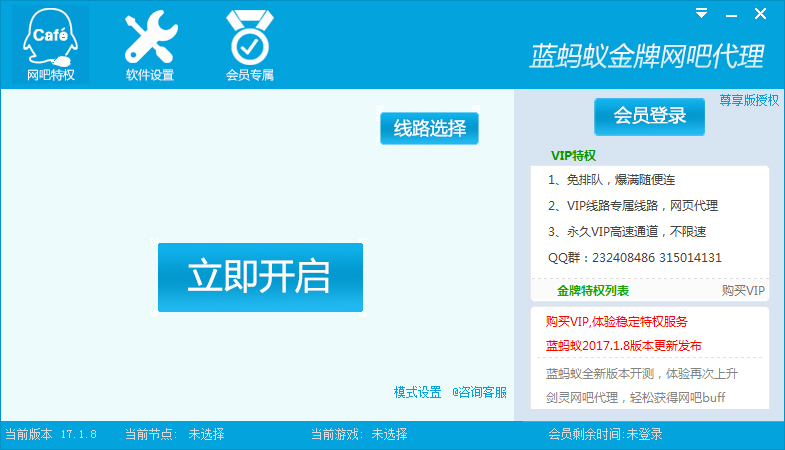Close the 蓝蚂蚁 window
Screen dimensions: 785x450
tap(760, 14)
